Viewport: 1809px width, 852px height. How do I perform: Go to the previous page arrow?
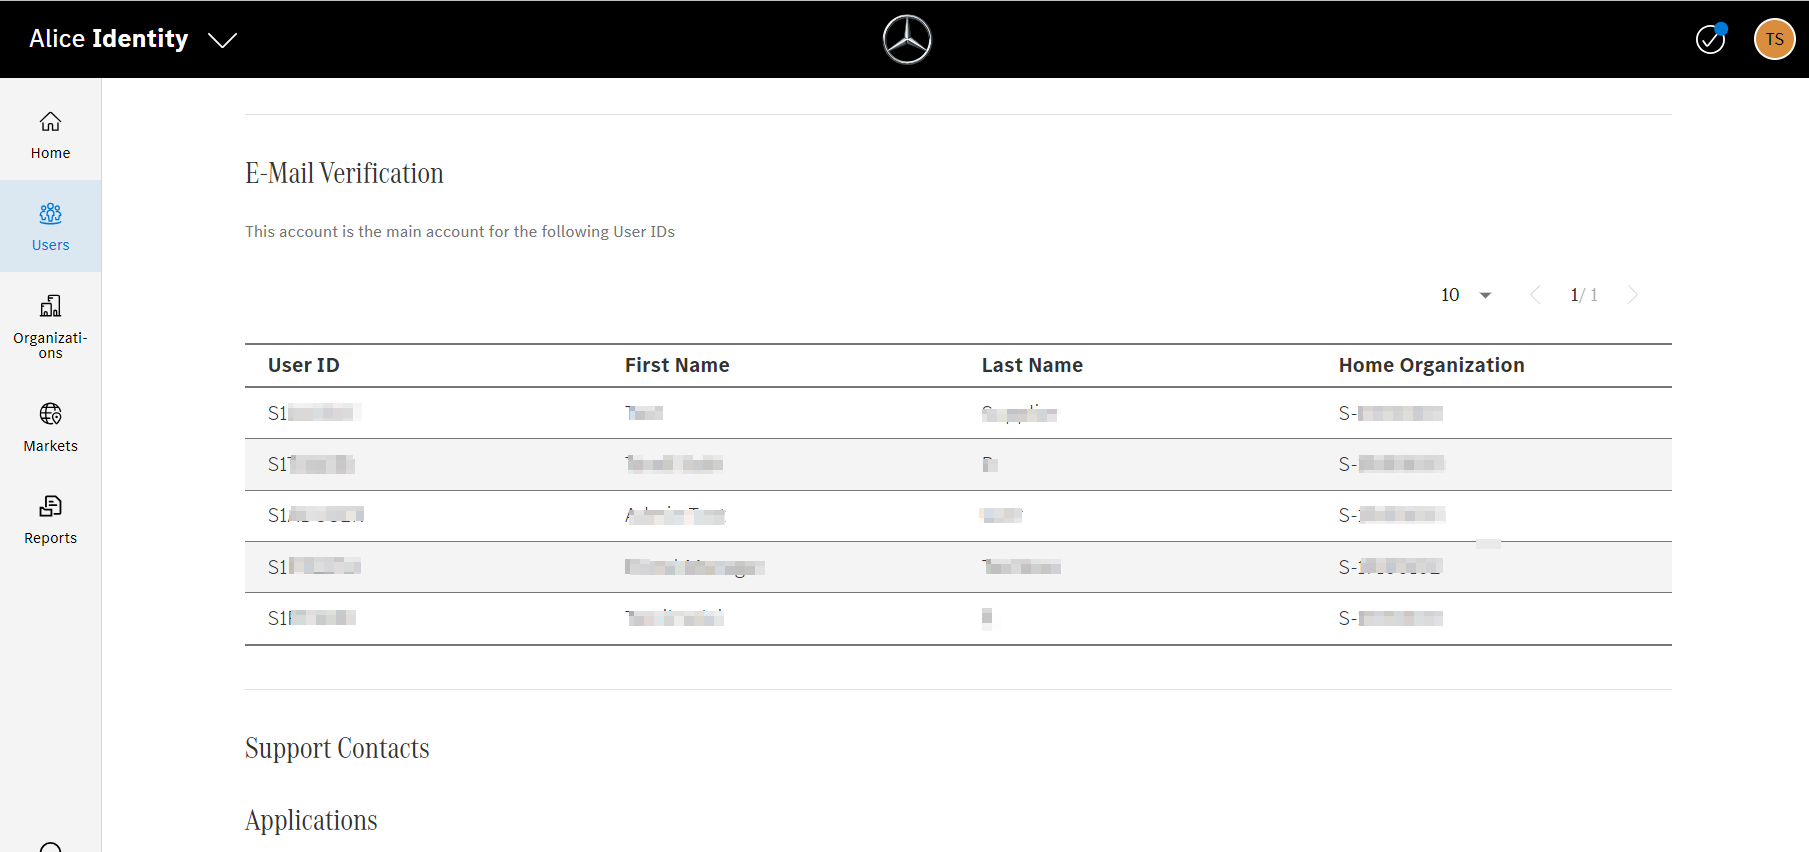coord(1535,295)
